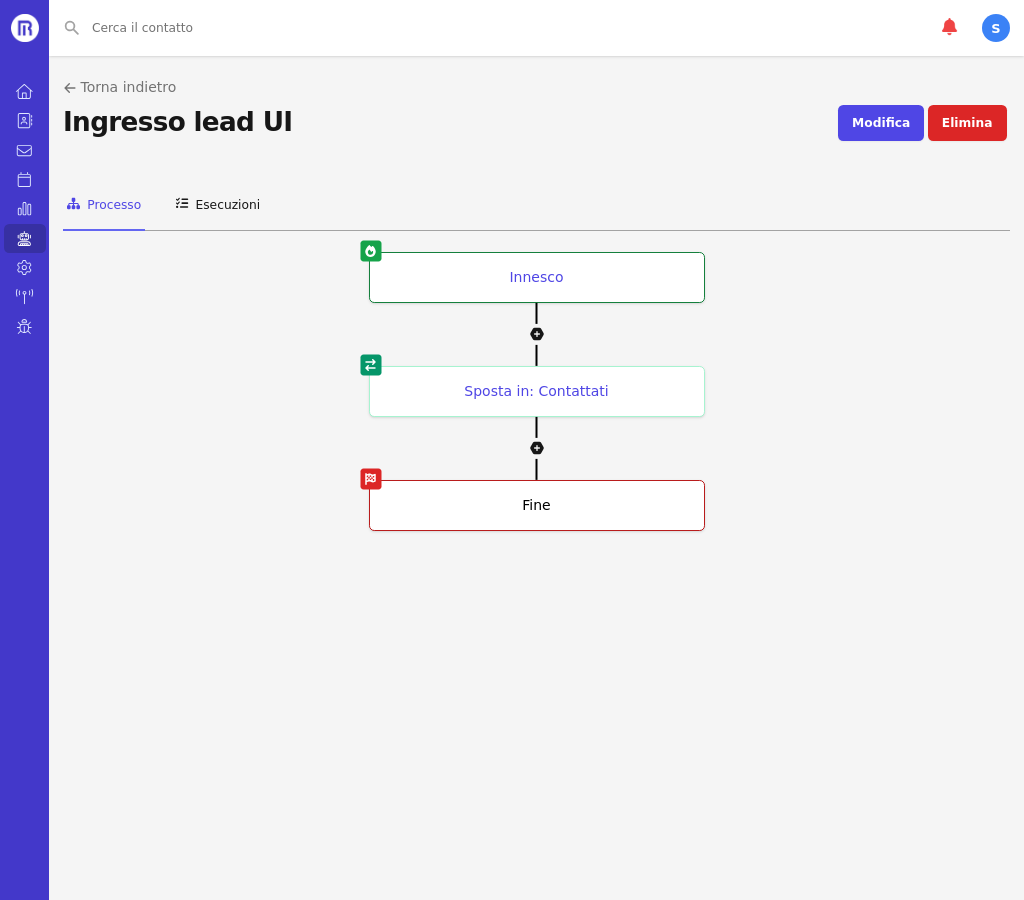Select the robot automation icon

(24, 239)
